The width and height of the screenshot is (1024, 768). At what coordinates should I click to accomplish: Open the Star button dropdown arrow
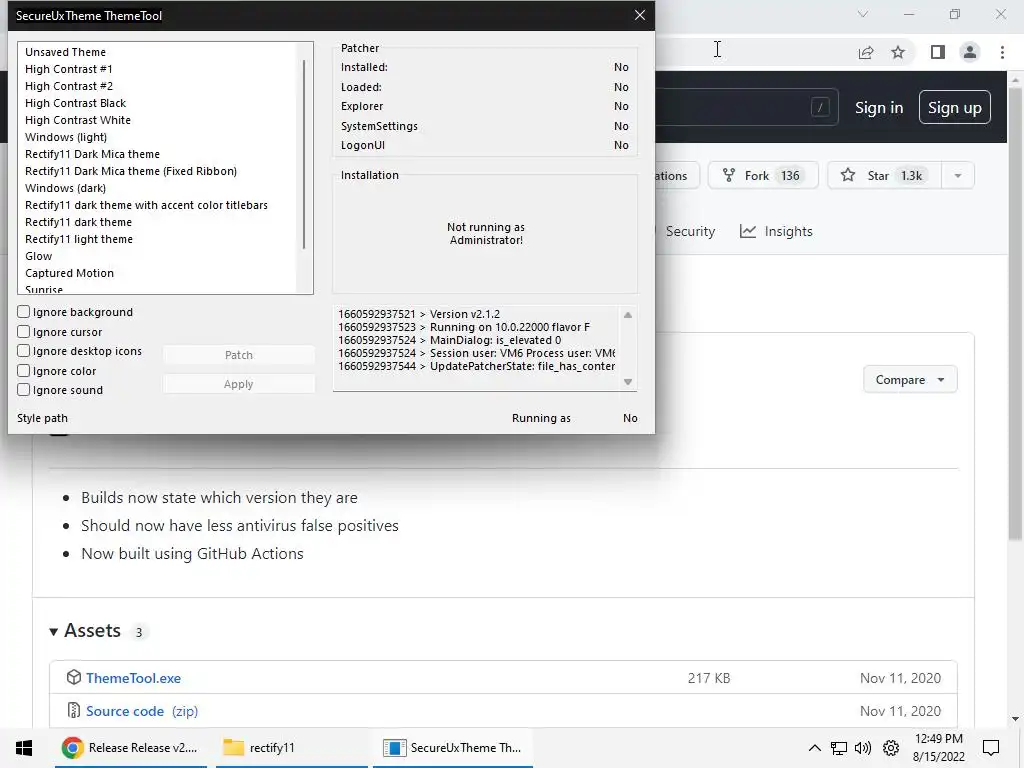click(958, 176)
